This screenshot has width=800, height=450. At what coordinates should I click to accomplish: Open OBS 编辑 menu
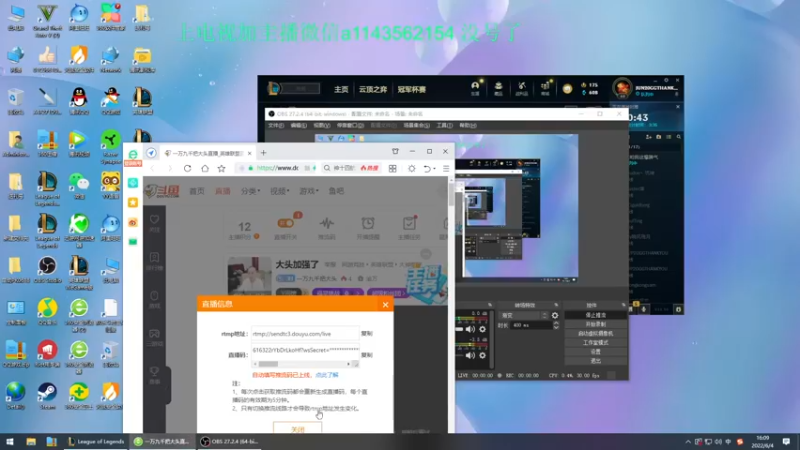(x=299, y=126)
